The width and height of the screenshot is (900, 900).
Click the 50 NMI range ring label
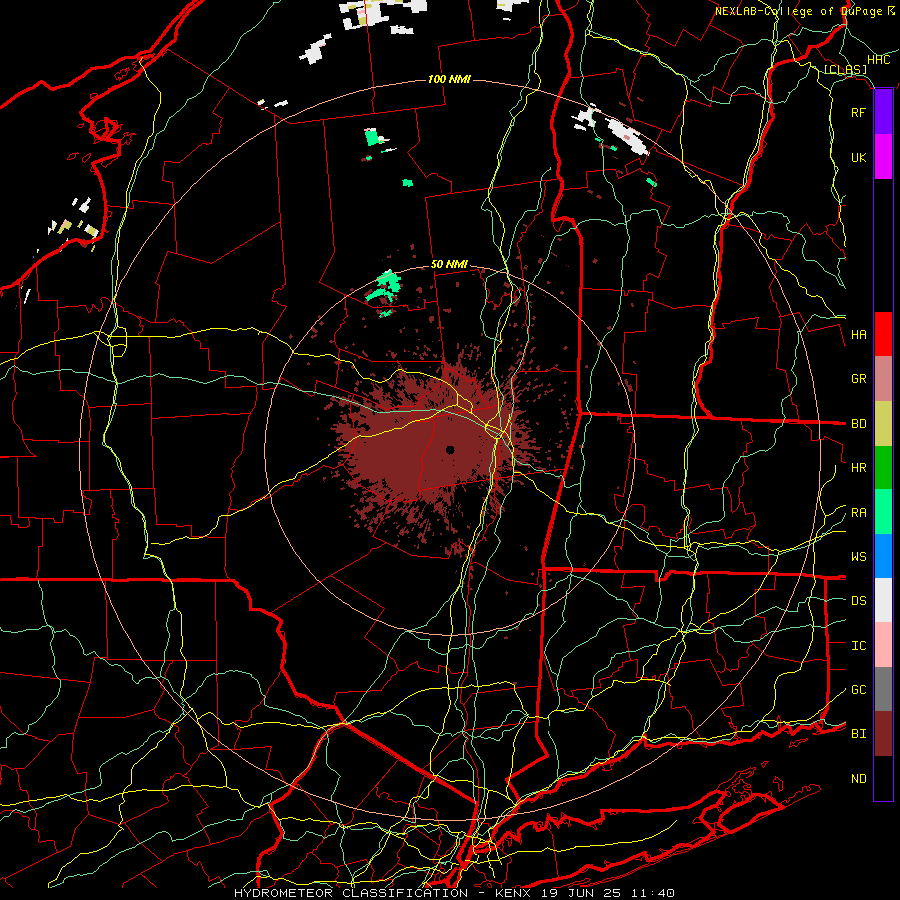tap(449, 264)
